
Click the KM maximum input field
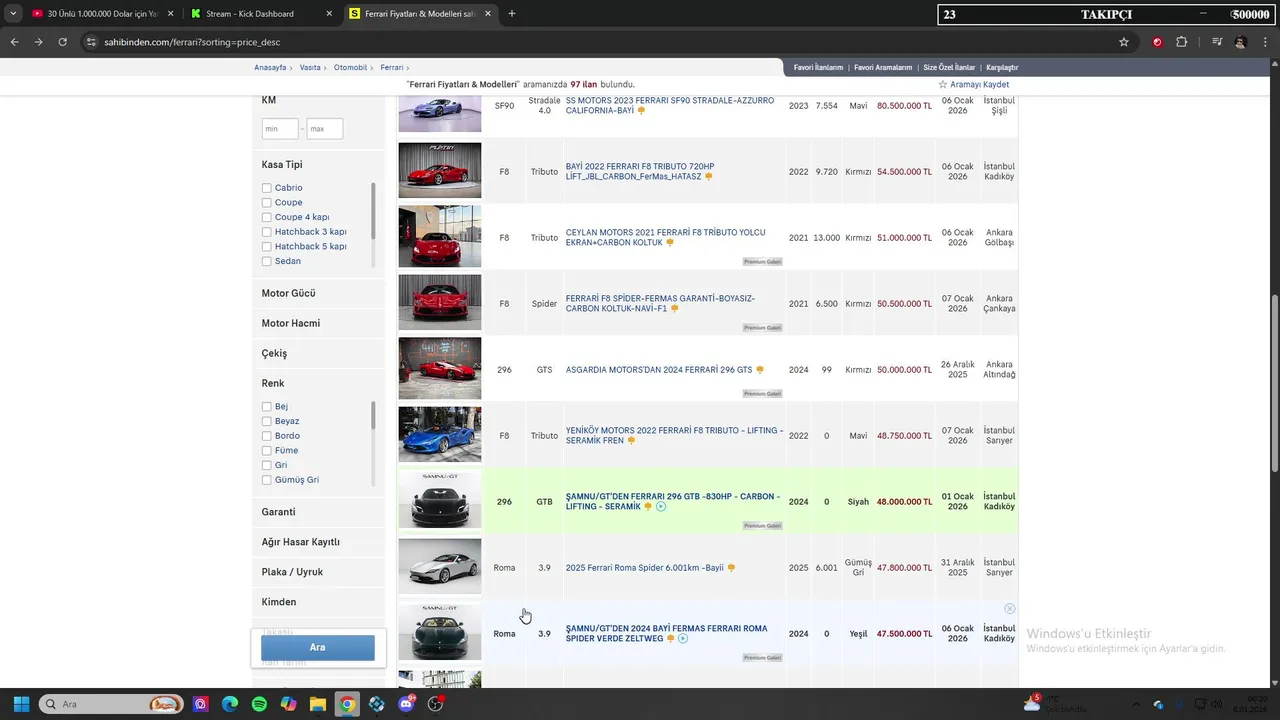[325, 129]
